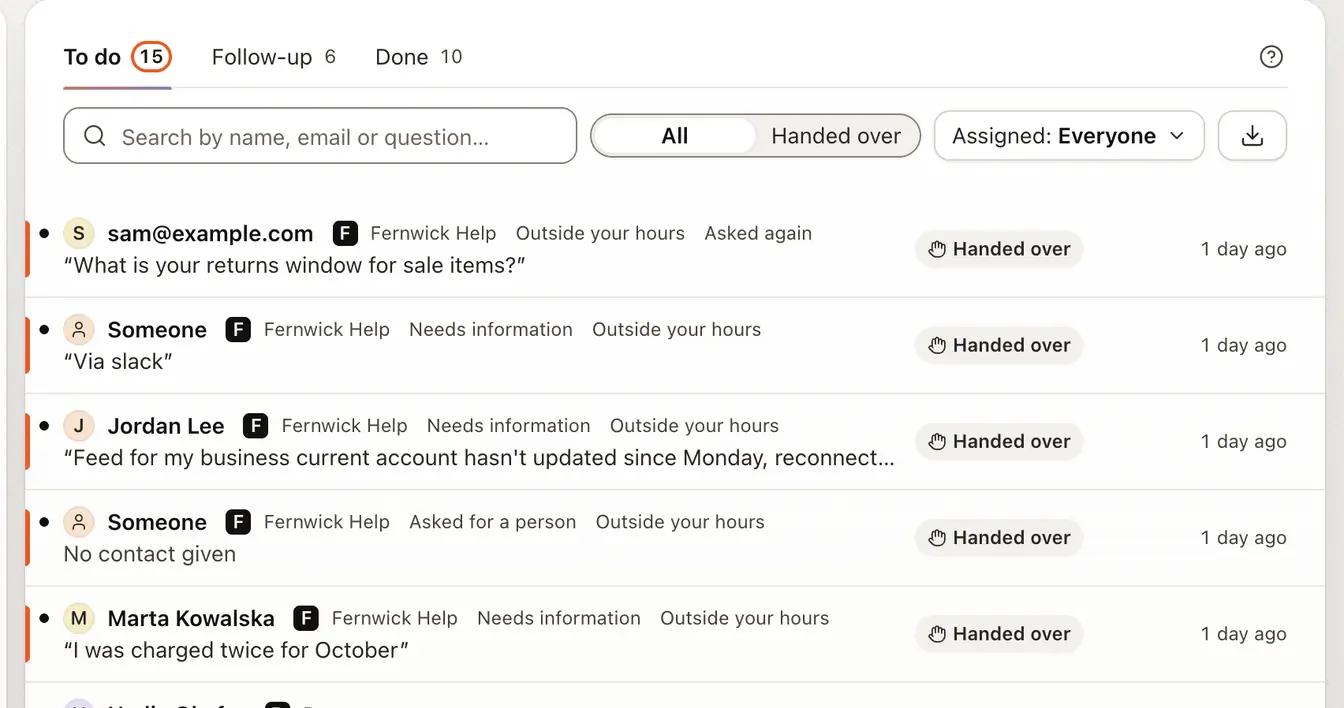This screenshot has height=708, width=1344.
Task: Open the "No contact given" message text
Action: (150, 554)
